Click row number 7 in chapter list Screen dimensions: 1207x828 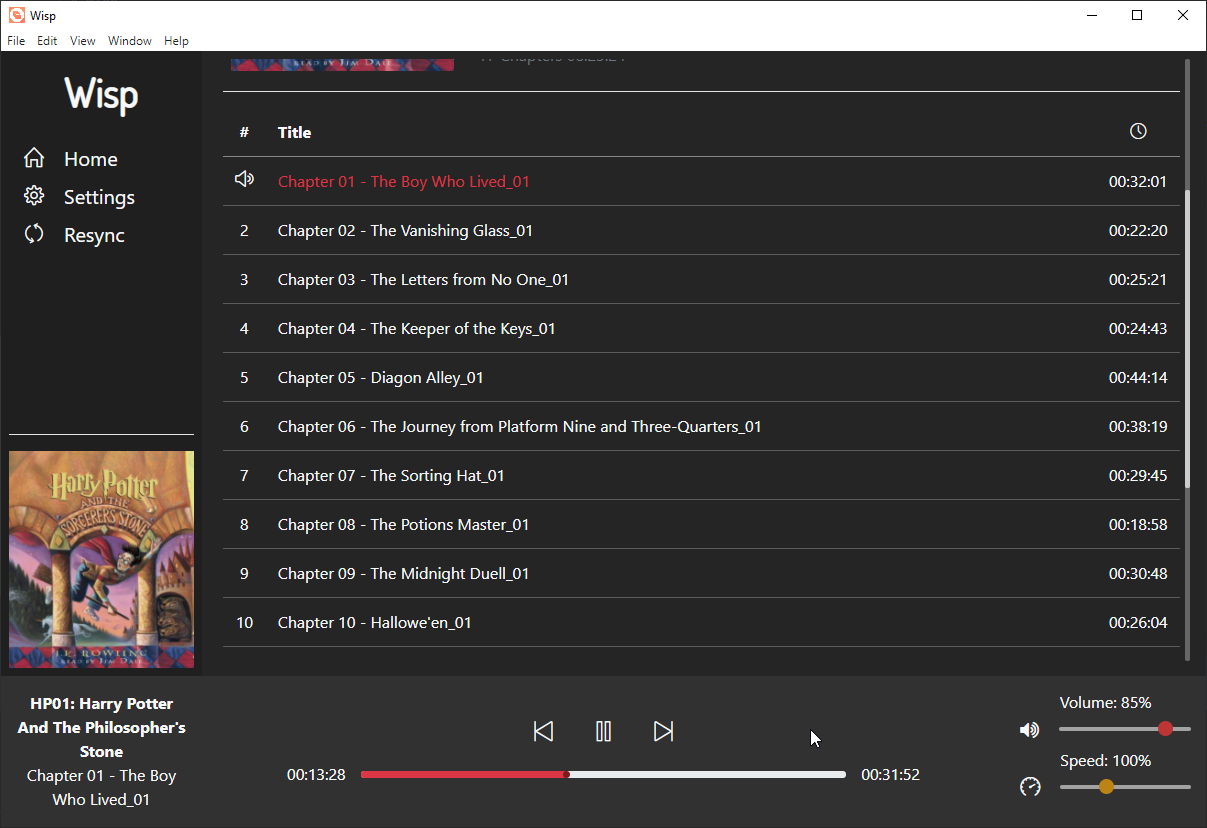244,475
